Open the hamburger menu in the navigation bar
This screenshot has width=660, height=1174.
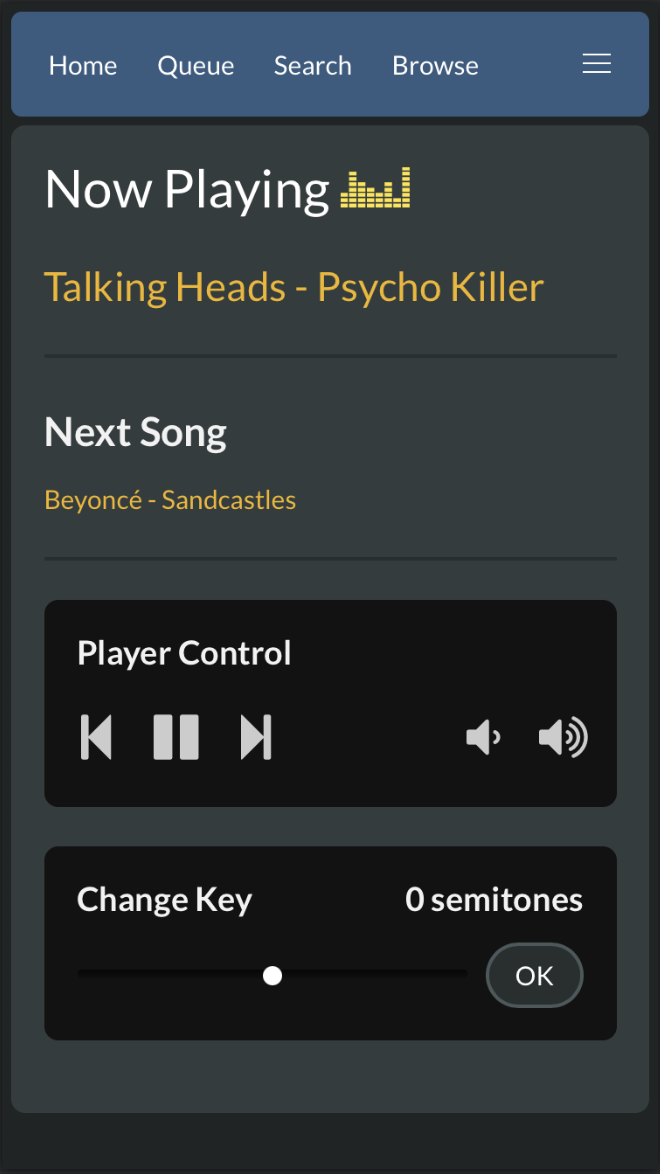click(596, 63)
